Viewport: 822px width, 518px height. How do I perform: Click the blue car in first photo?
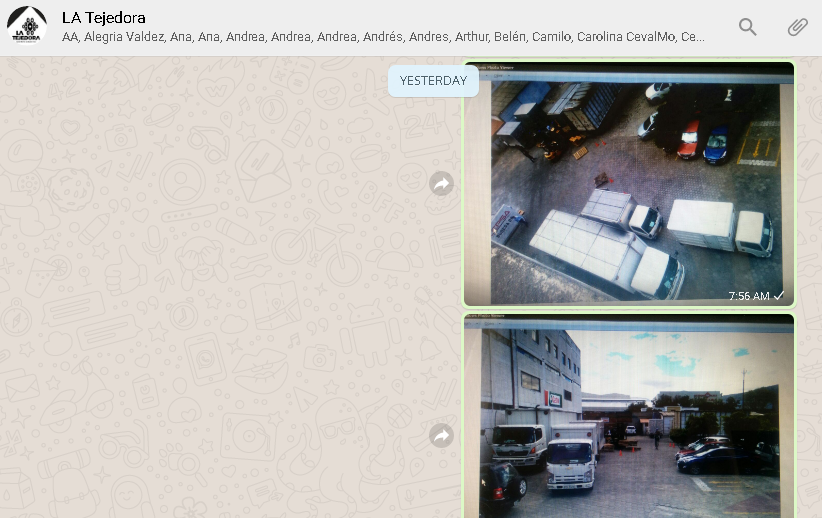tap(716, 145)
